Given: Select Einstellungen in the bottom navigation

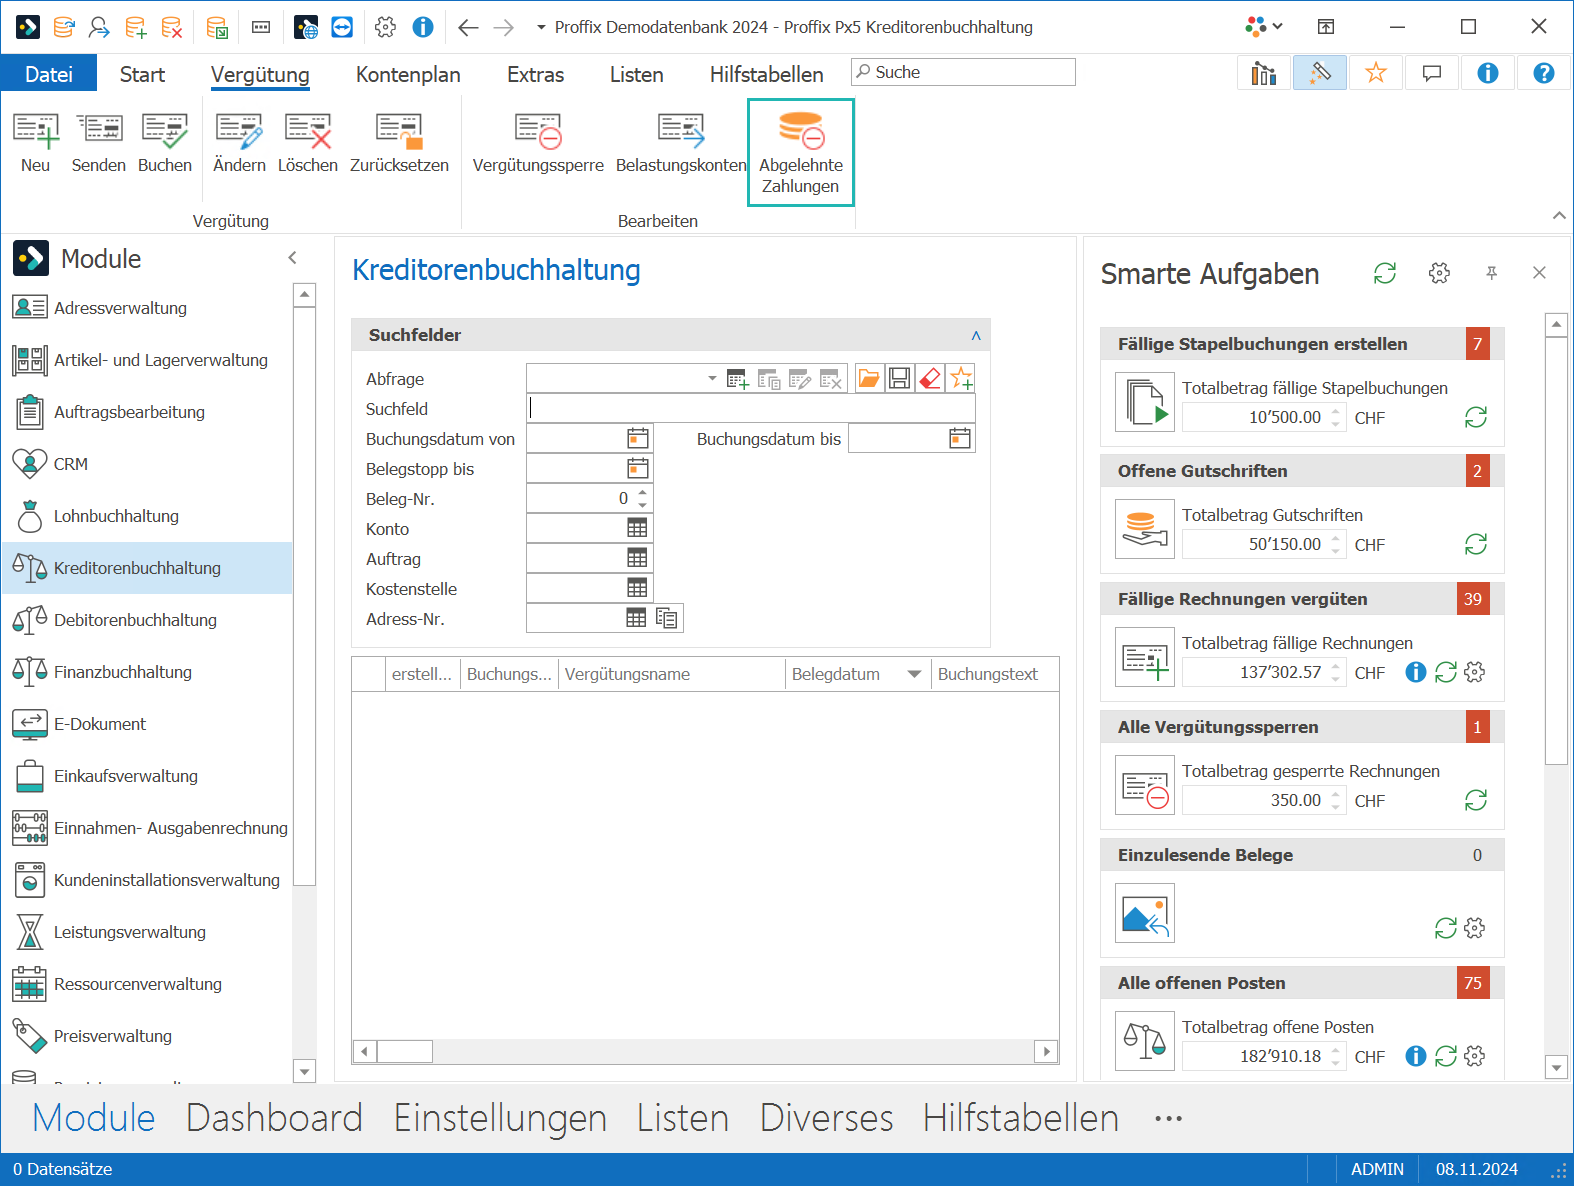Looking at the screenshot, I should 500,1118.
